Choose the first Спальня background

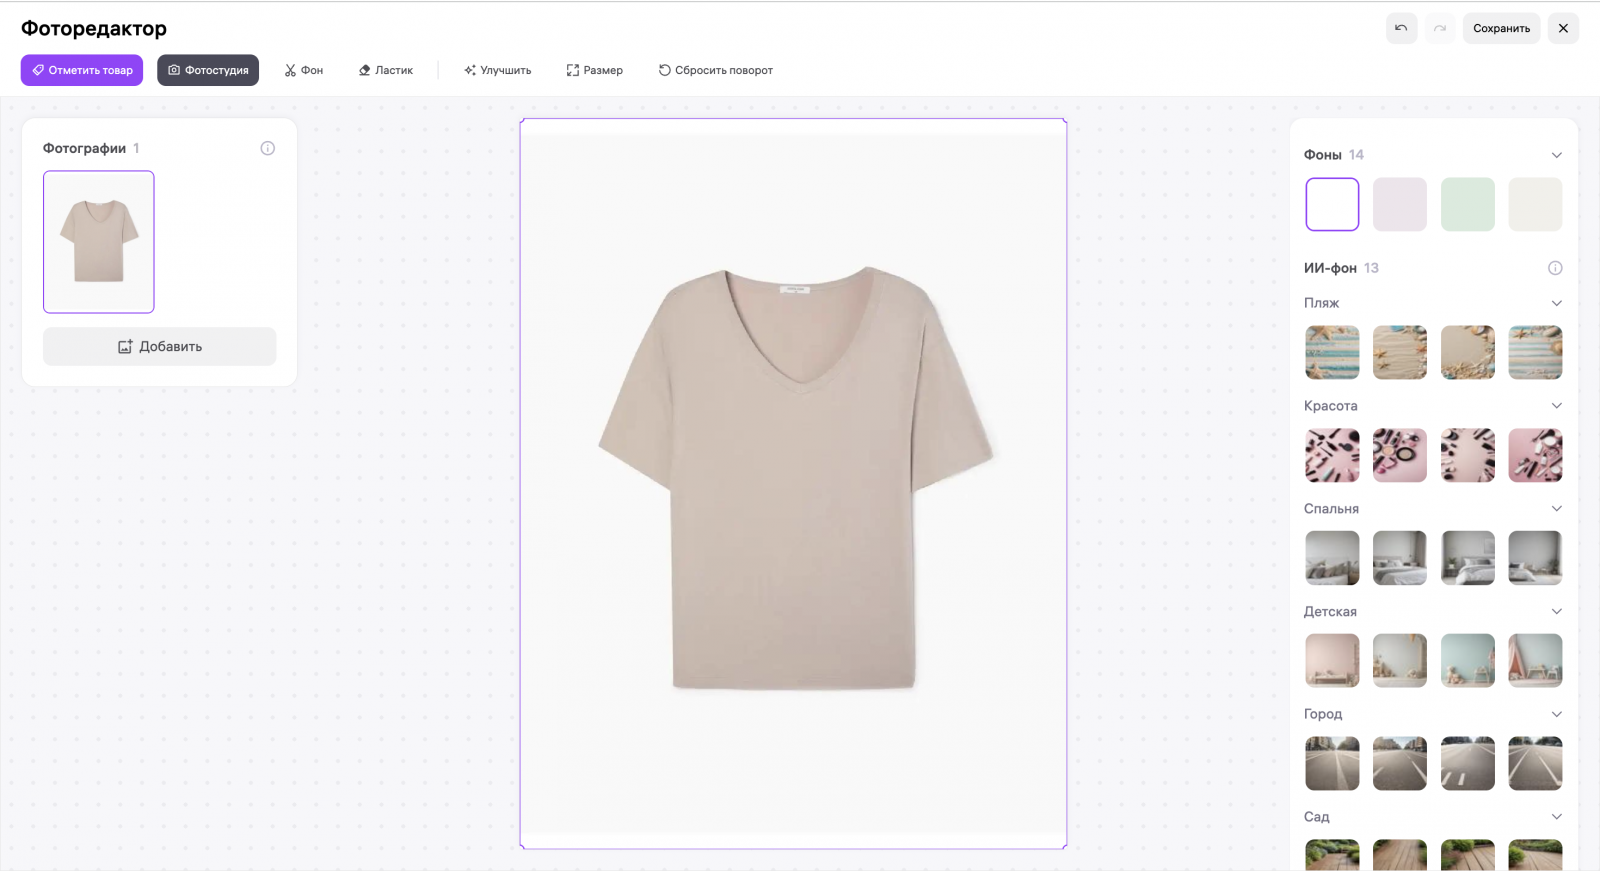point(1332,558)
